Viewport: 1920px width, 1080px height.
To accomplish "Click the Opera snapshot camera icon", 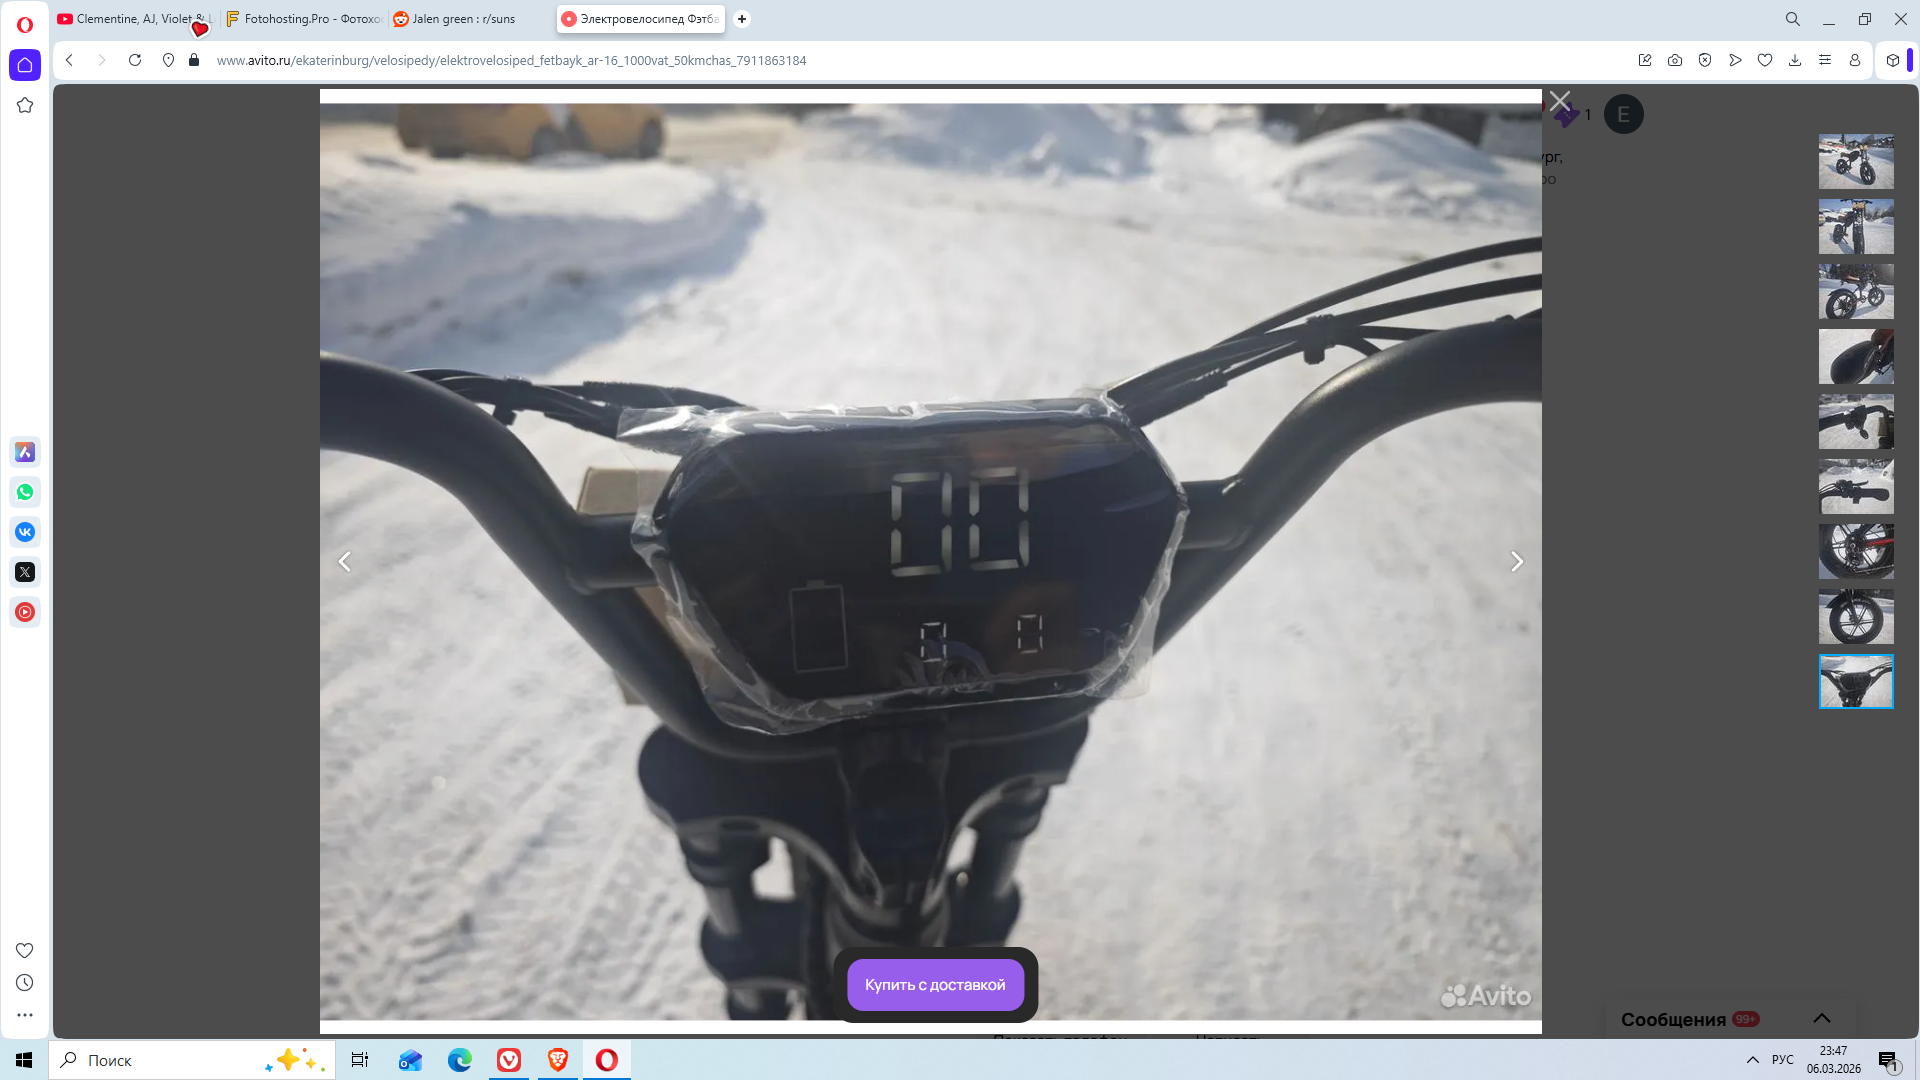I will click(x=1675, y=60).
